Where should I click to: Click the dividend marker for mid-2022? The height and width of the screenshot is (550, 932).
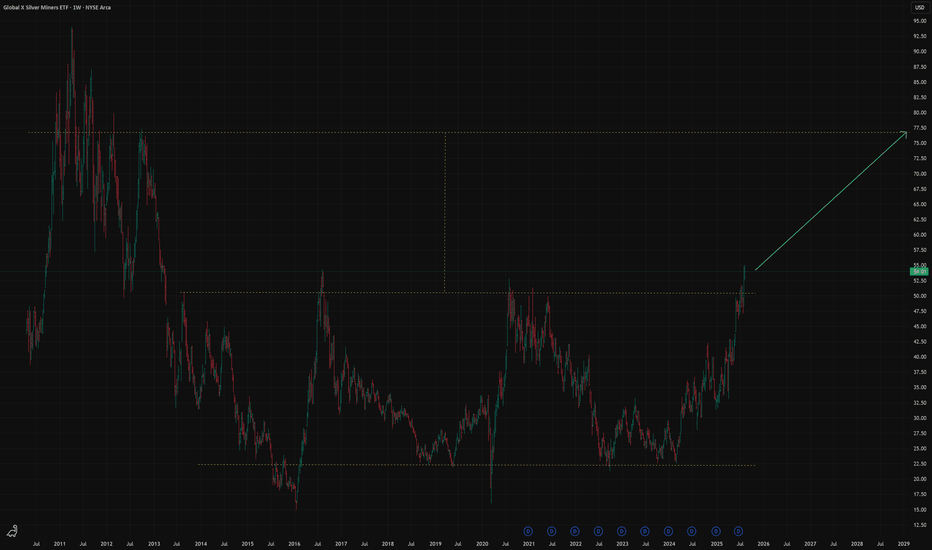(x=599, y=531)
